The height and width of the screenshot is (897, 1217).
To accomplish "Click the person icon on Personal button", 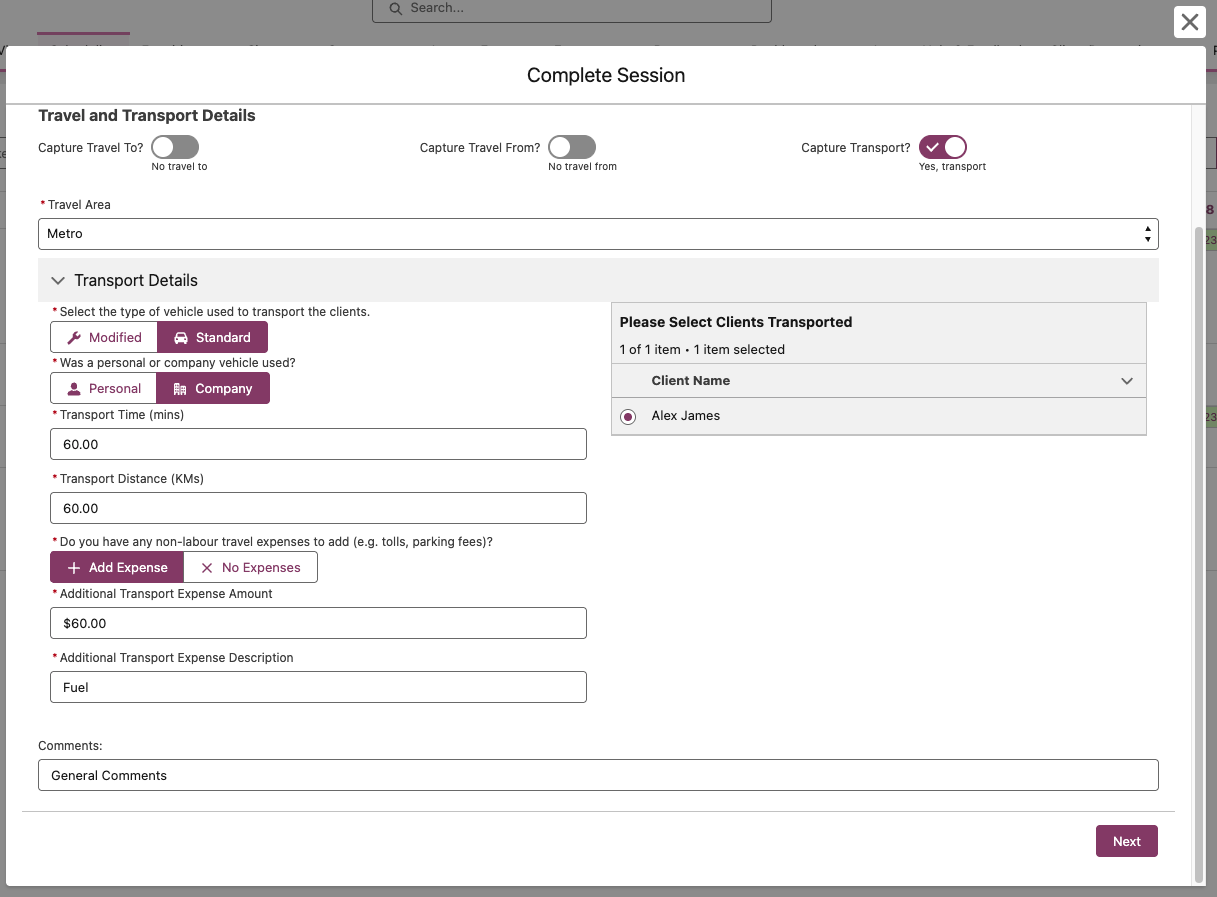I will click(74, 389).
